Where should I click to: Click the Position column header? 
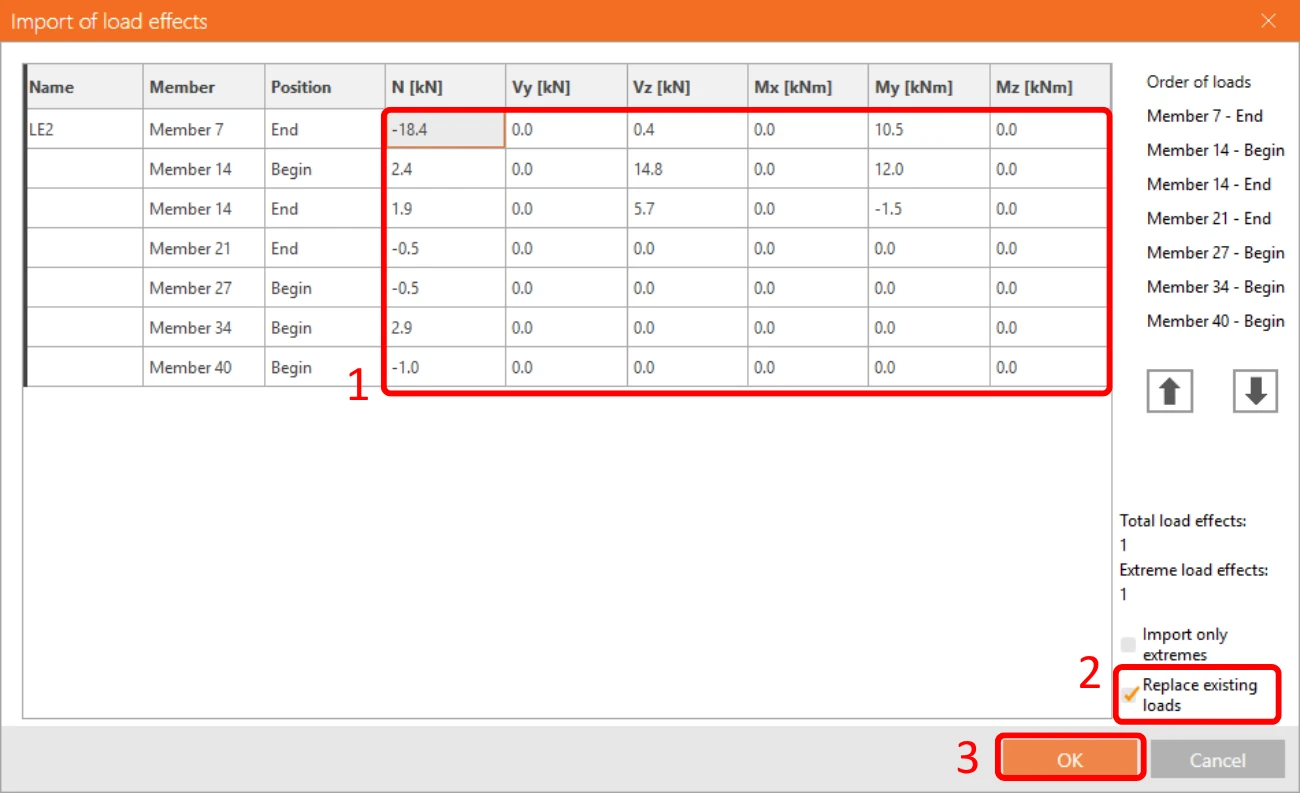[325, 87]
